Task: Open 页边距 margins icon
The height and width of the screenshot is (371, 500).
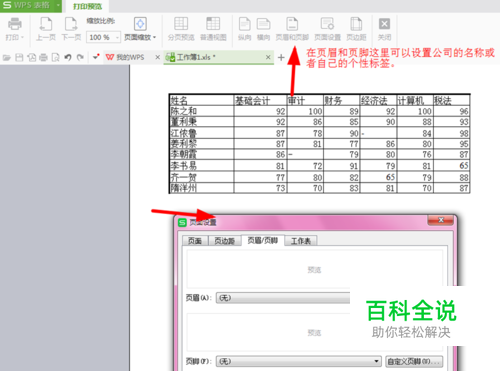Action: tap(356, 24)
